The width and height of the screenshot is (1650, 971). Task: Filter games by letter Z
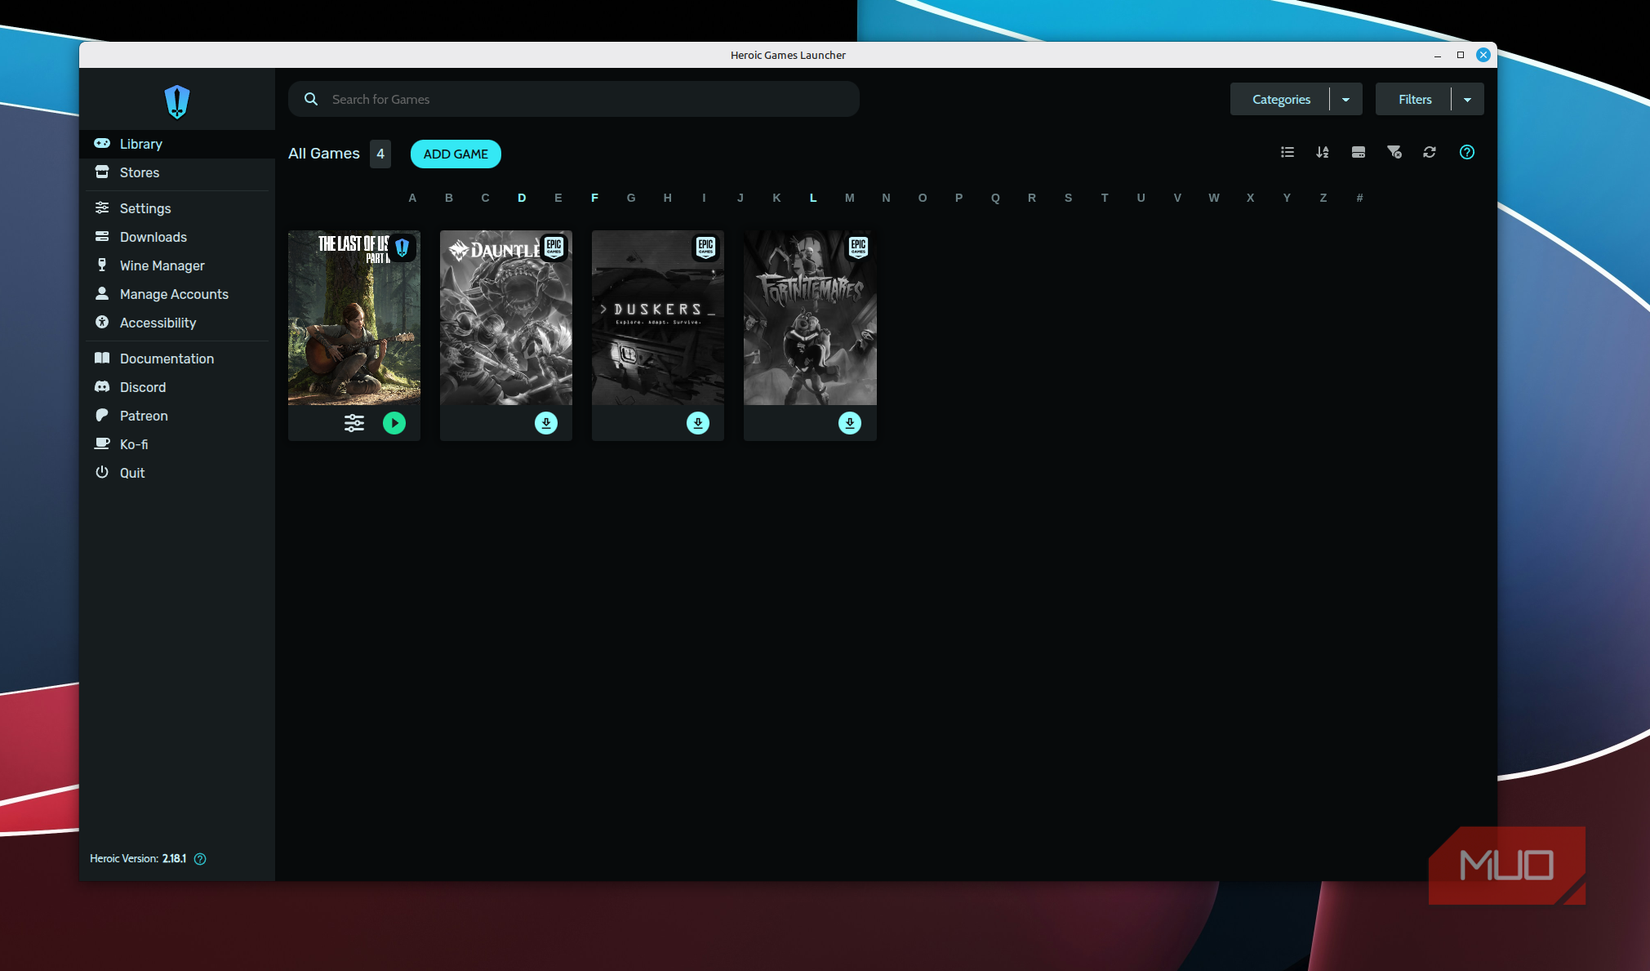[1323, 198]
